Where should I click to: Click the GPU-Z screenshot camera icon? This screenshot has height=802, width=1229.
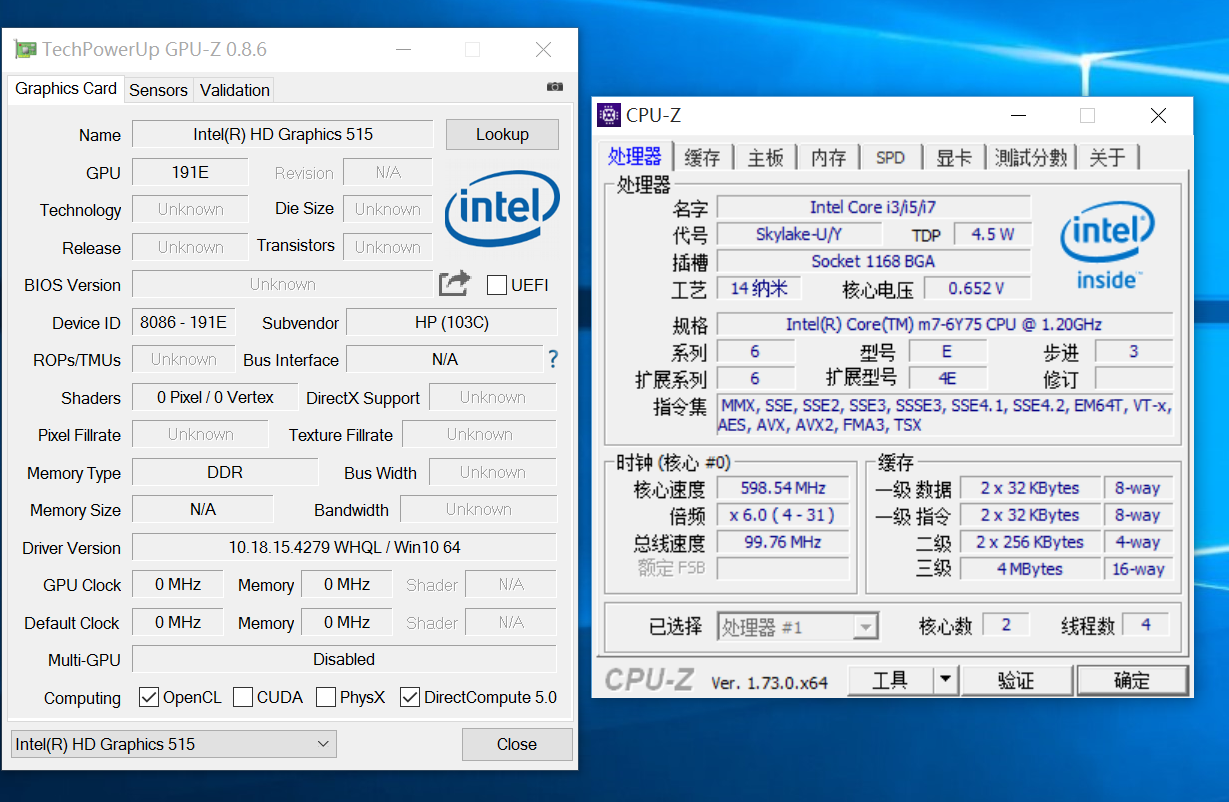[x=555, y=88]
